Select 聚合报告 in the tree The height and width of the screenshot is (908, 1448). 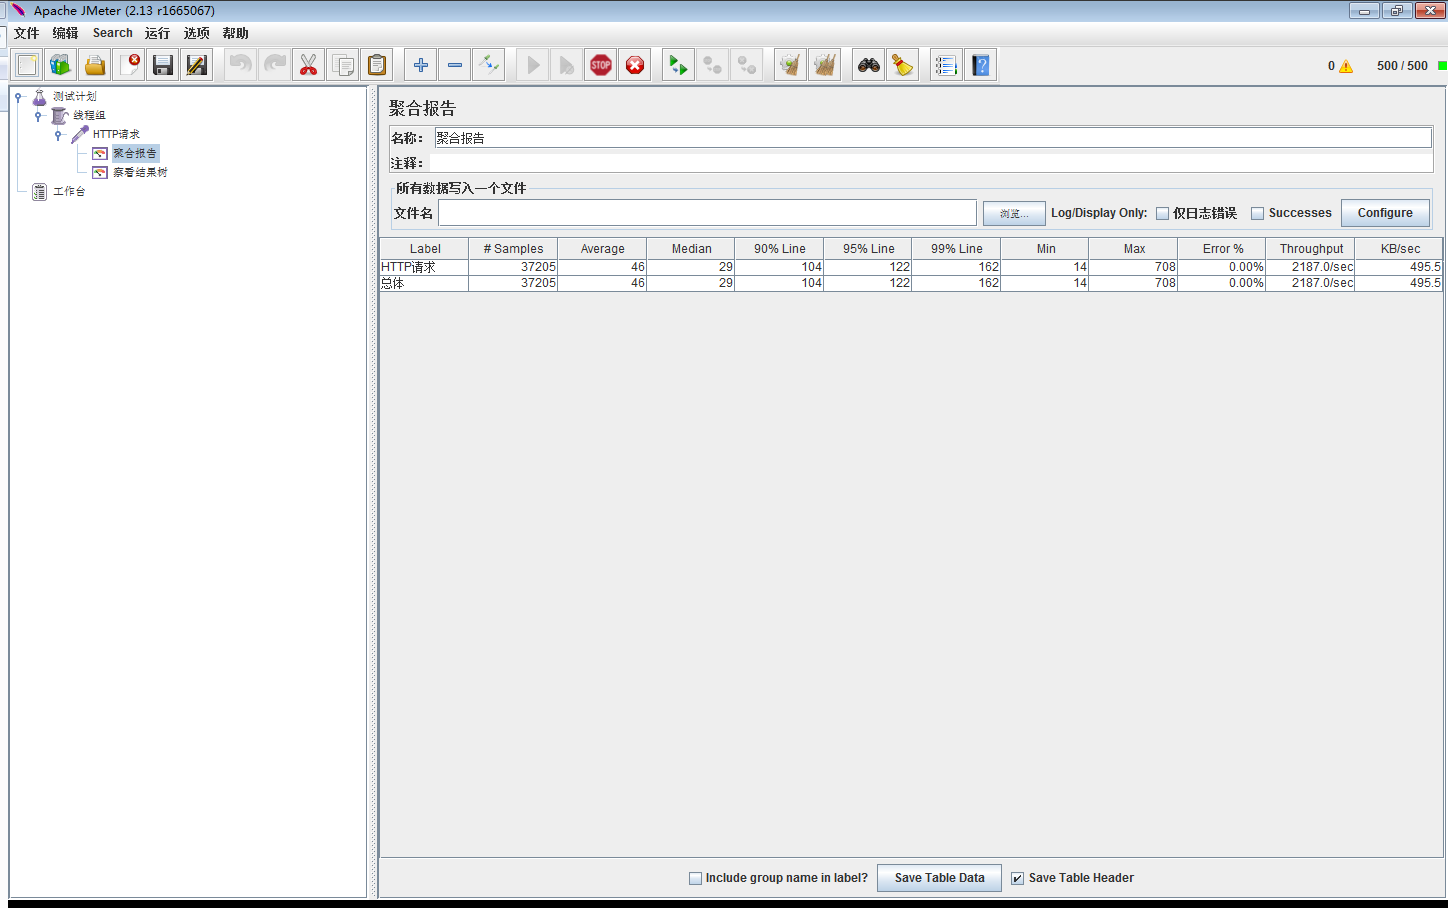135,154
